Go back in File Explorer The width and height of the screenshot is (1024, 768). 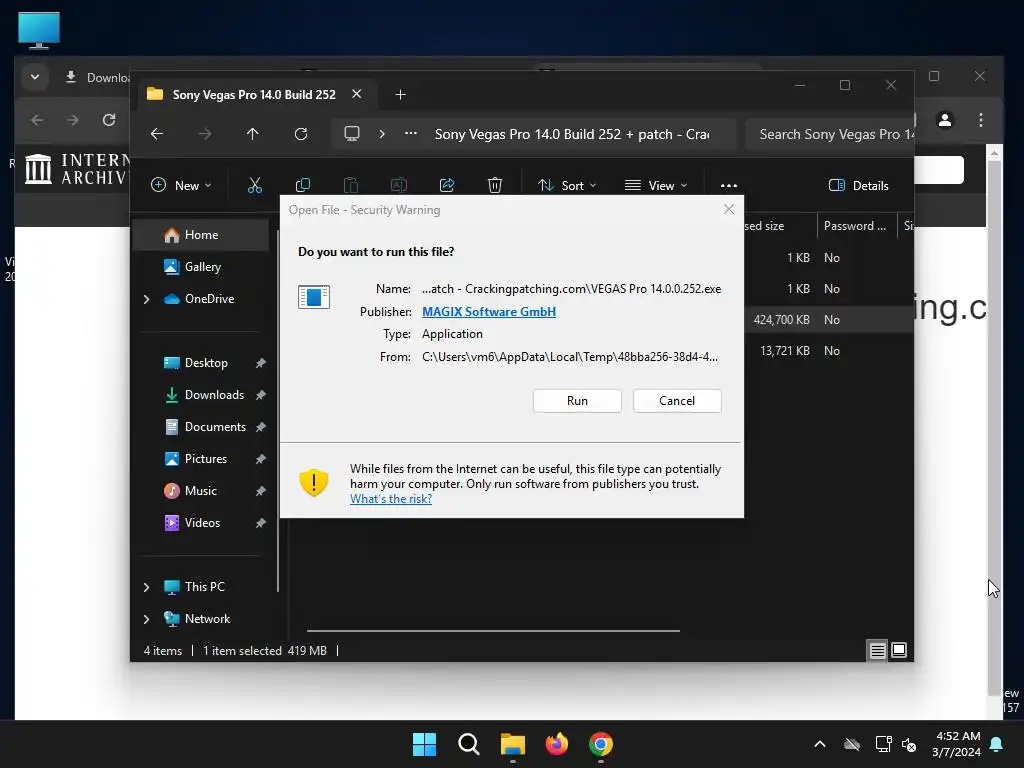(157, 134)
